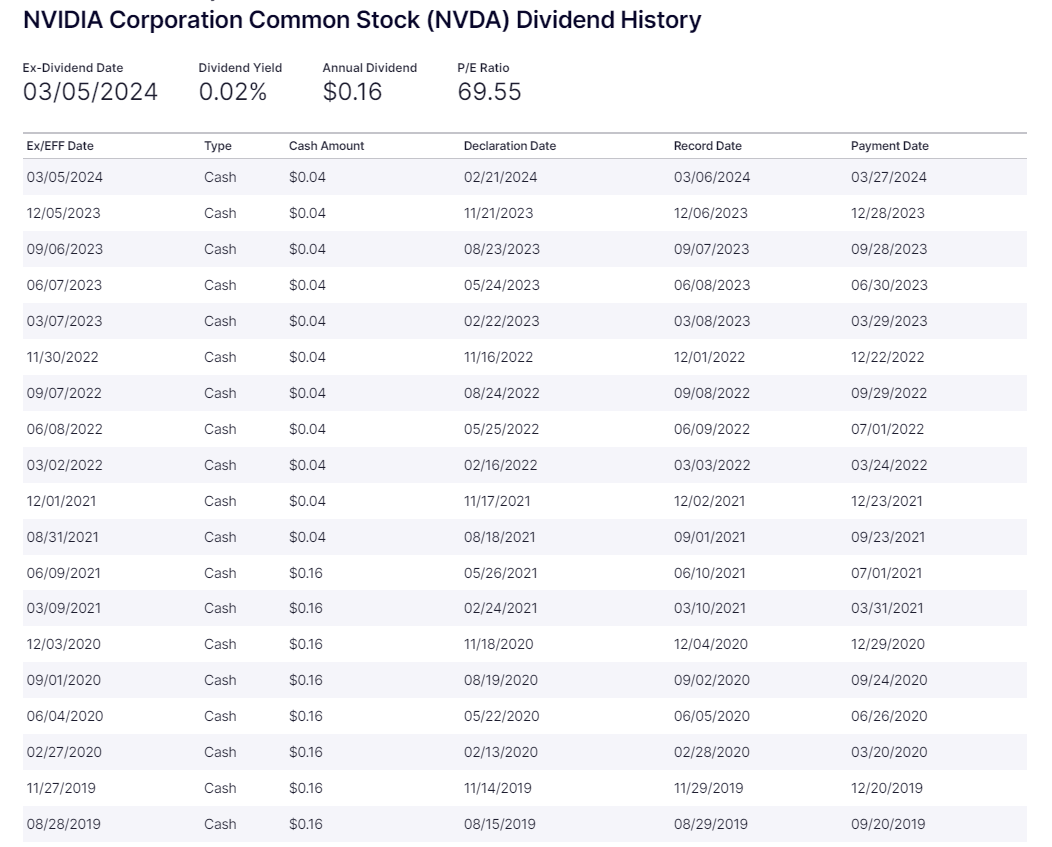Image resolution: width=1052 pixels, height=847 pixels.
Task: Click the $0.04 cash amount in the 08/31/2021 row
Action: [x=307, y=538]
